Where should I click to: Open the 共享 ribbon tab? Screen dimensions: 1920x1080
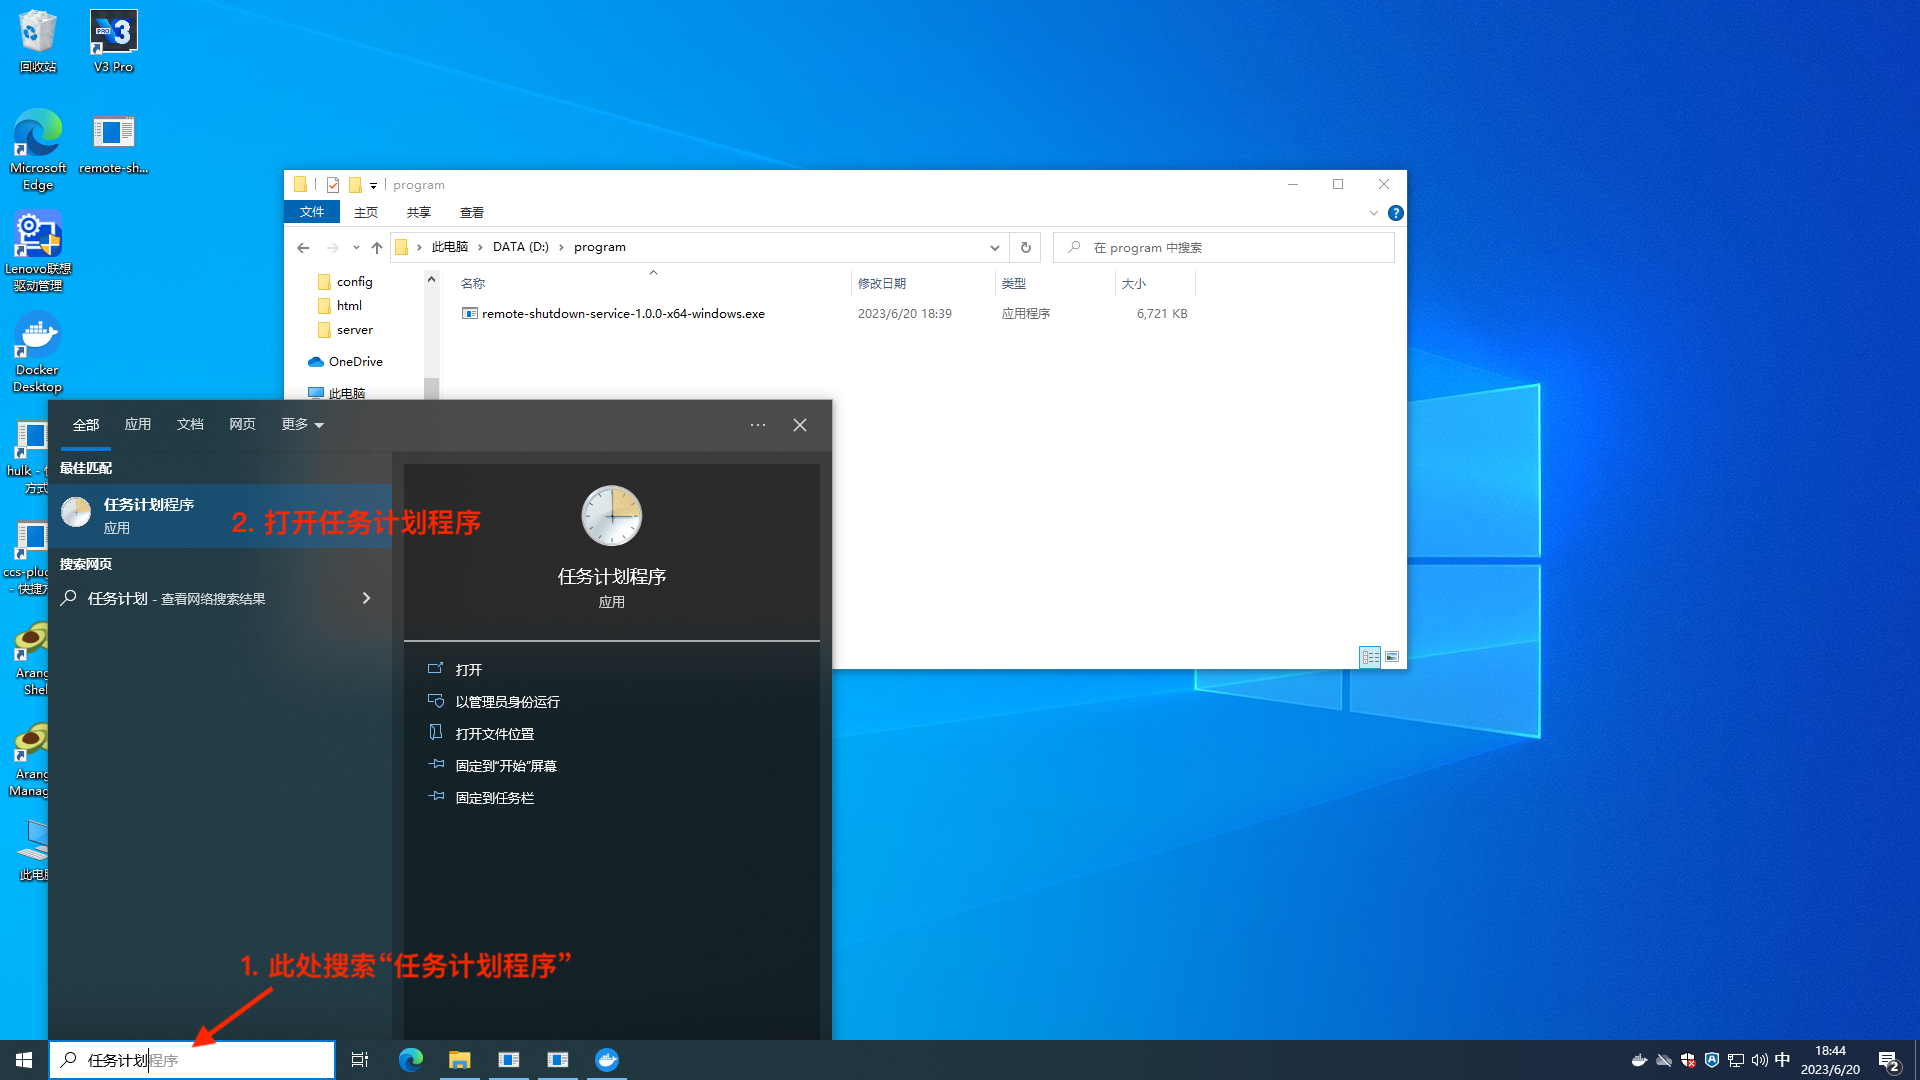[x=419, y=212]
